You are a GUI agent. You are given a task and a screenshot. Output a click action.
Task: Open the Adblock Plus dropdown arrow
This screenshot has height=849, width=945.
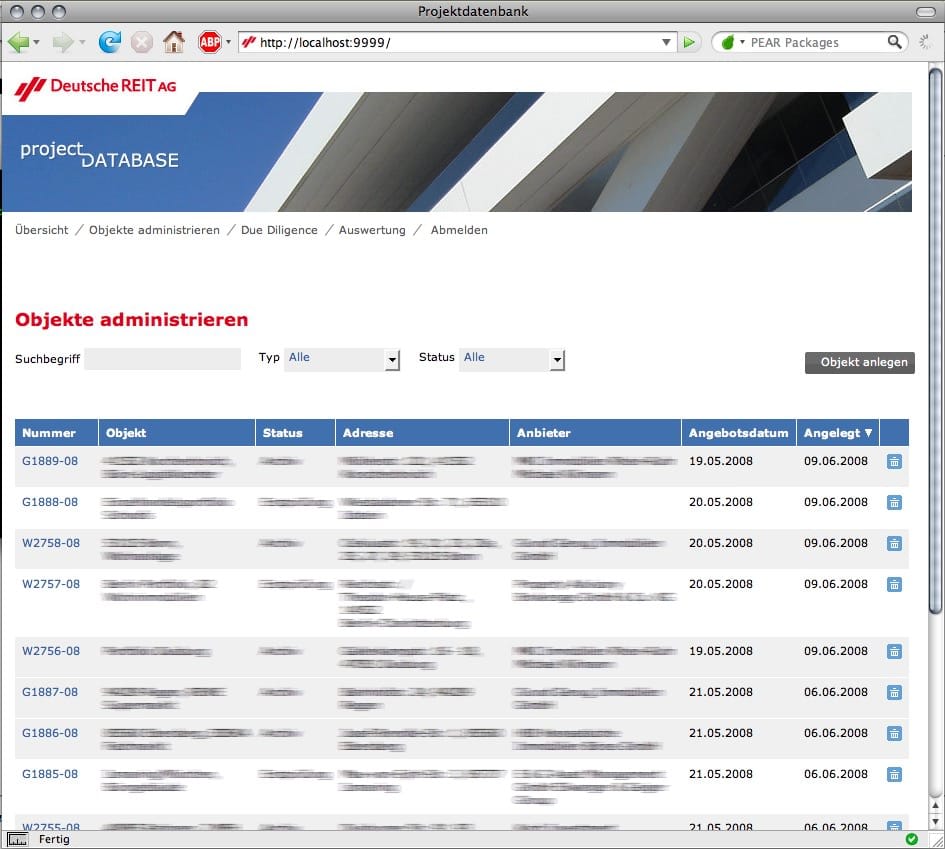click(228, 42)
